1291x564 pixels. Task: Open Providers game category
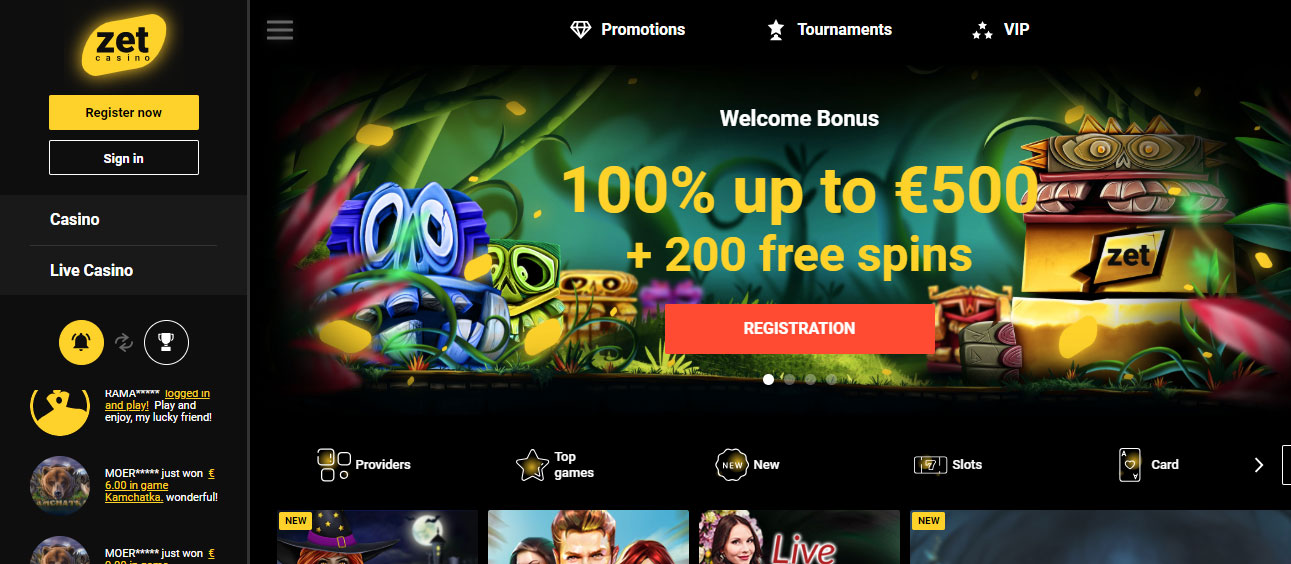[363, 464]
